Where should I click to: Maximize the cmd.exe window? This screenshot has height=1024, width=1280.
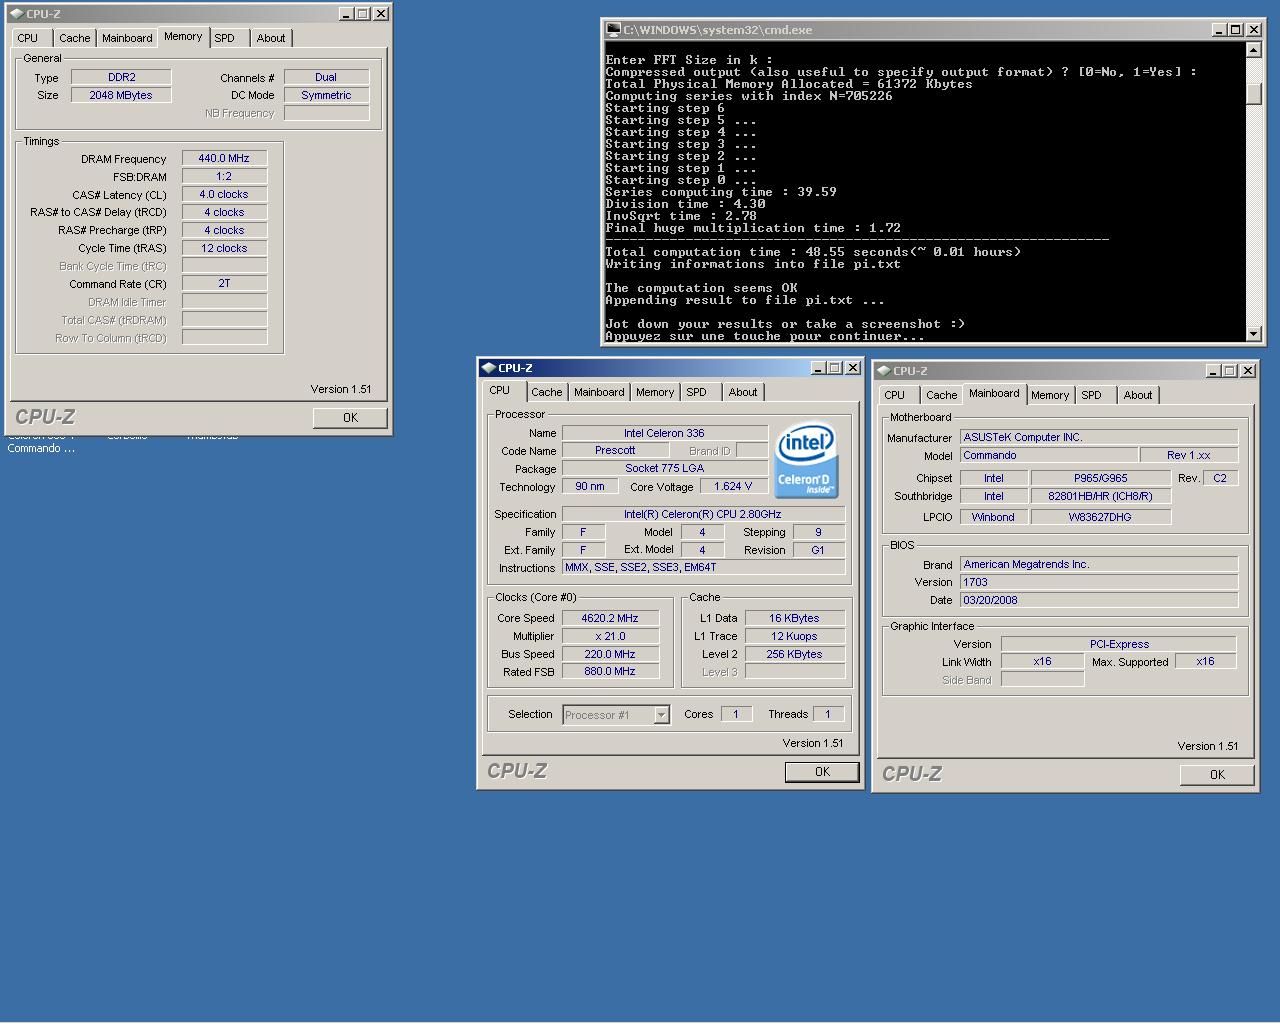(x=1235, y=30)
